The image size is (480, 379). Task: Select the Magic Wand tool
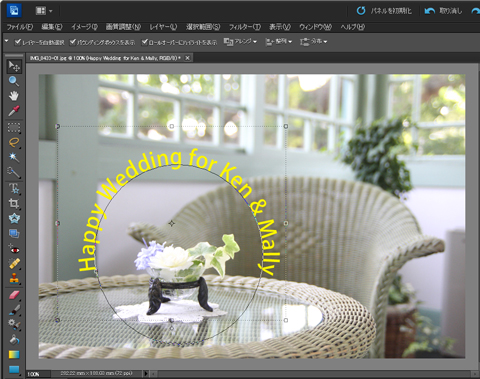point(14,157)
